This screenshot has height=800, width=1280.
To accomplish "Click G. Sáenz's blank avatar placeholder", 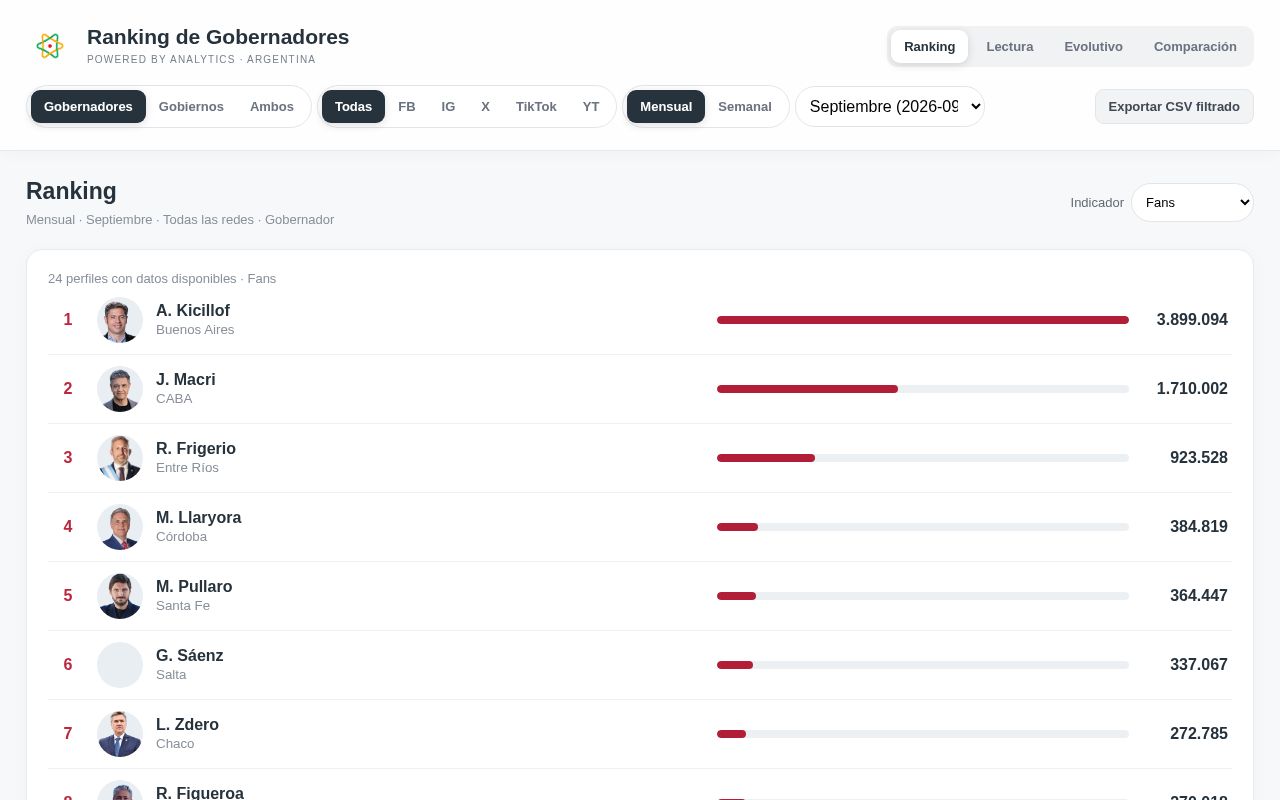I will tap(120, 665).
